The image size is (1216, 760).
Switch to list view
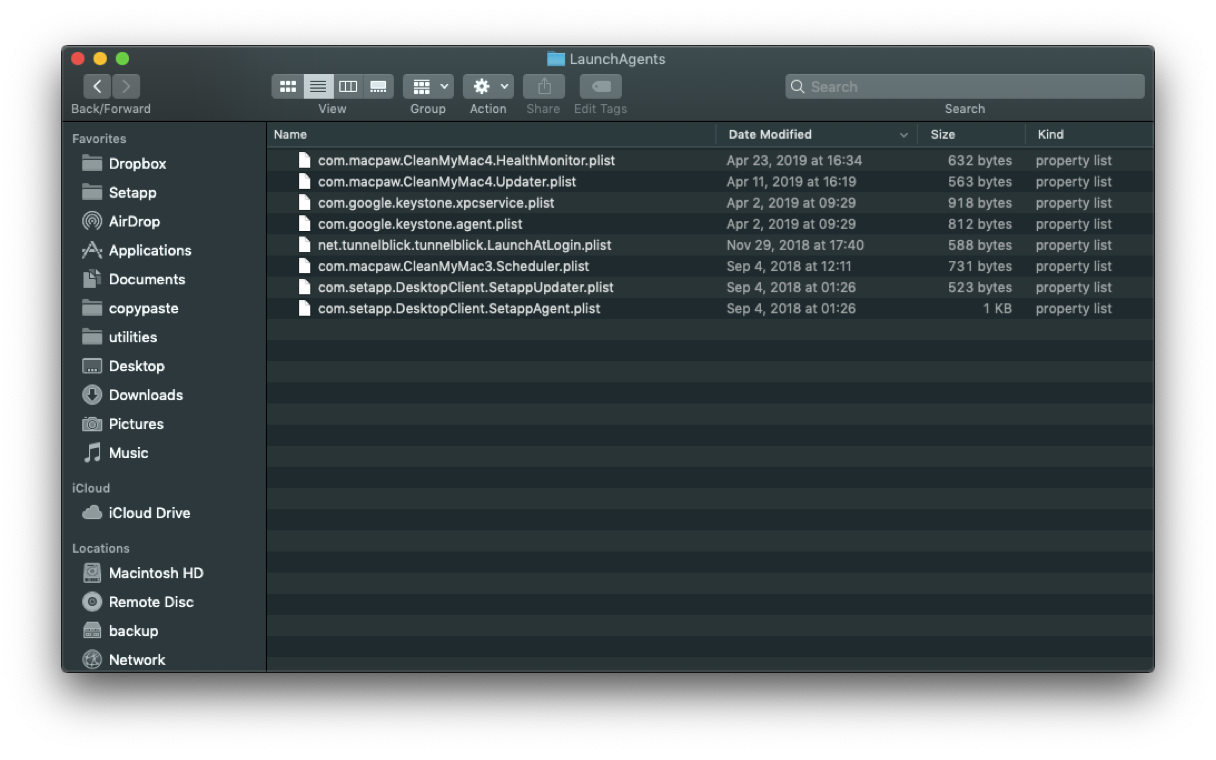[318, 87]
